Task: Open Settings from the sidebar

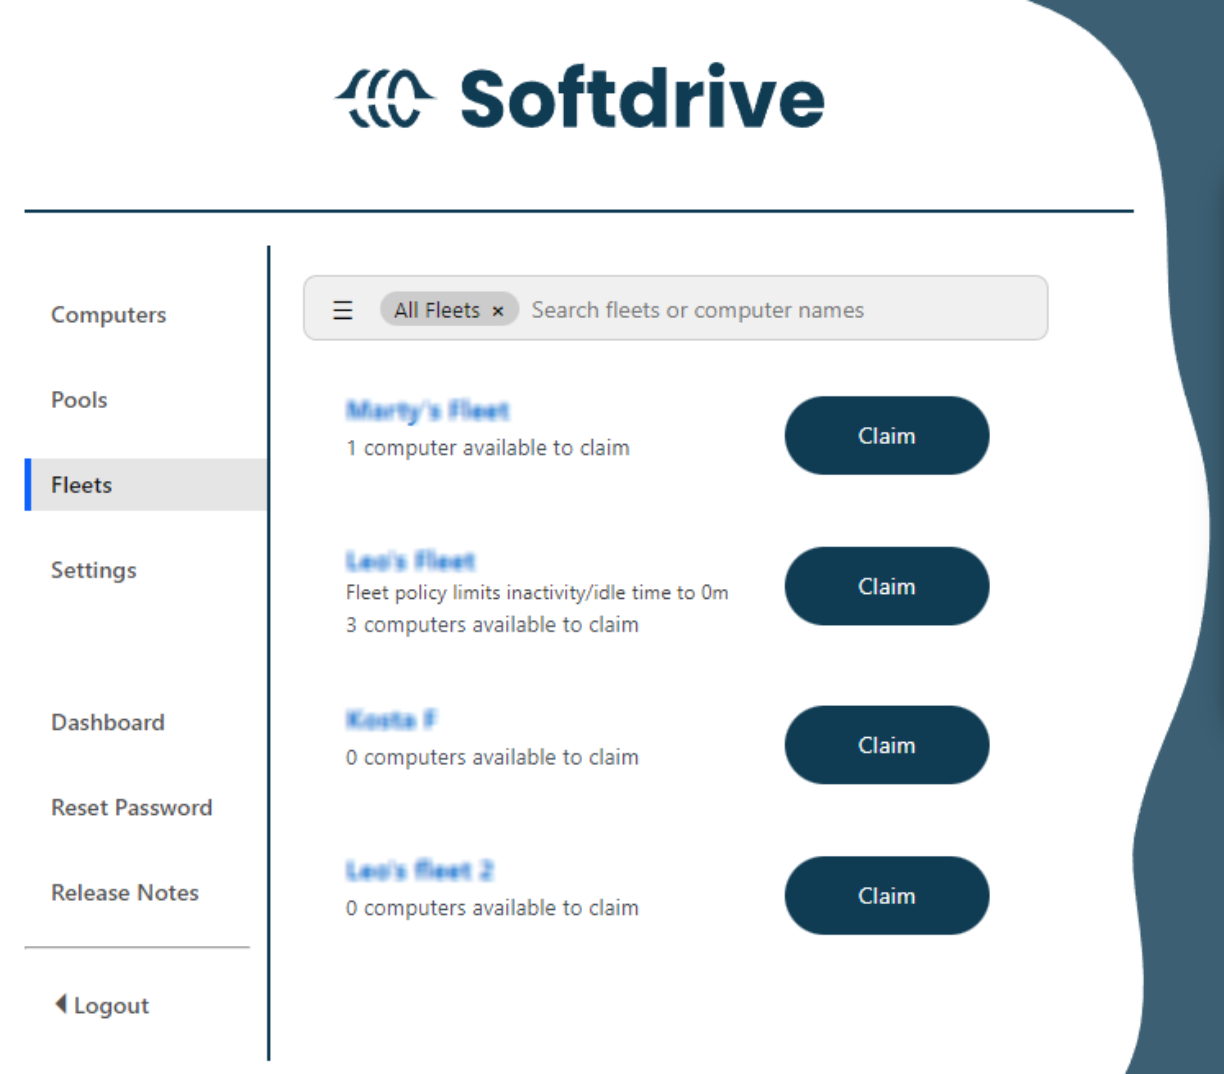Action: pos(94,570)
